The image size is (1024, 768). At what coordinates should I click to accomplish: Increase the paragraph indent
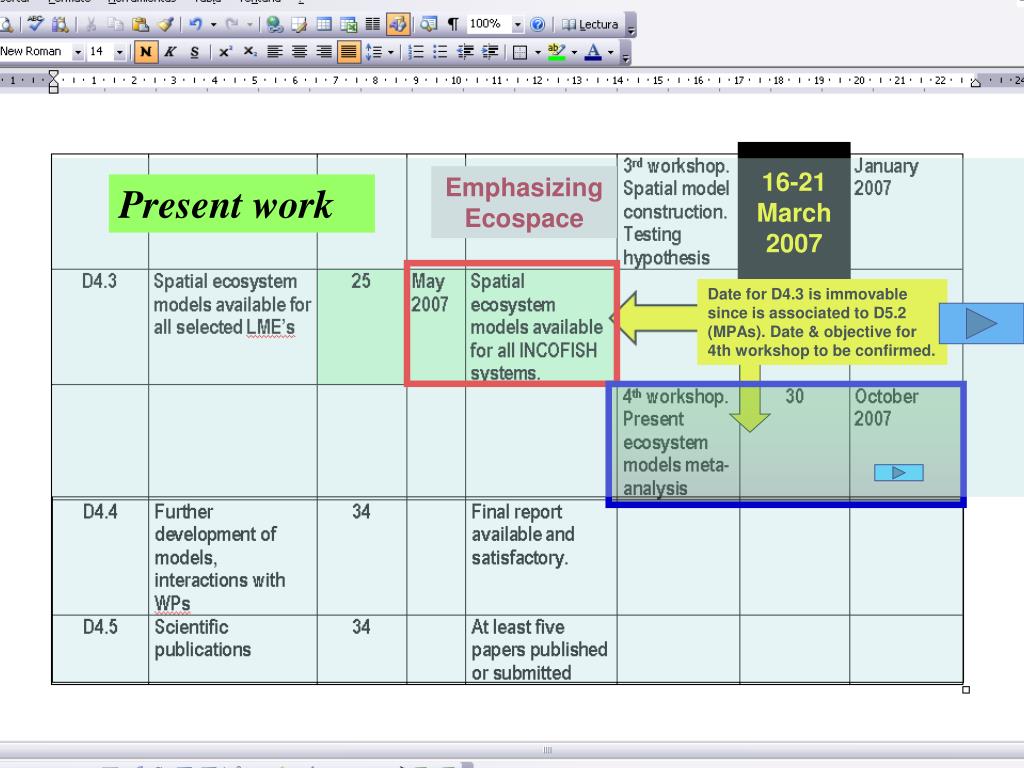(490, 52)
